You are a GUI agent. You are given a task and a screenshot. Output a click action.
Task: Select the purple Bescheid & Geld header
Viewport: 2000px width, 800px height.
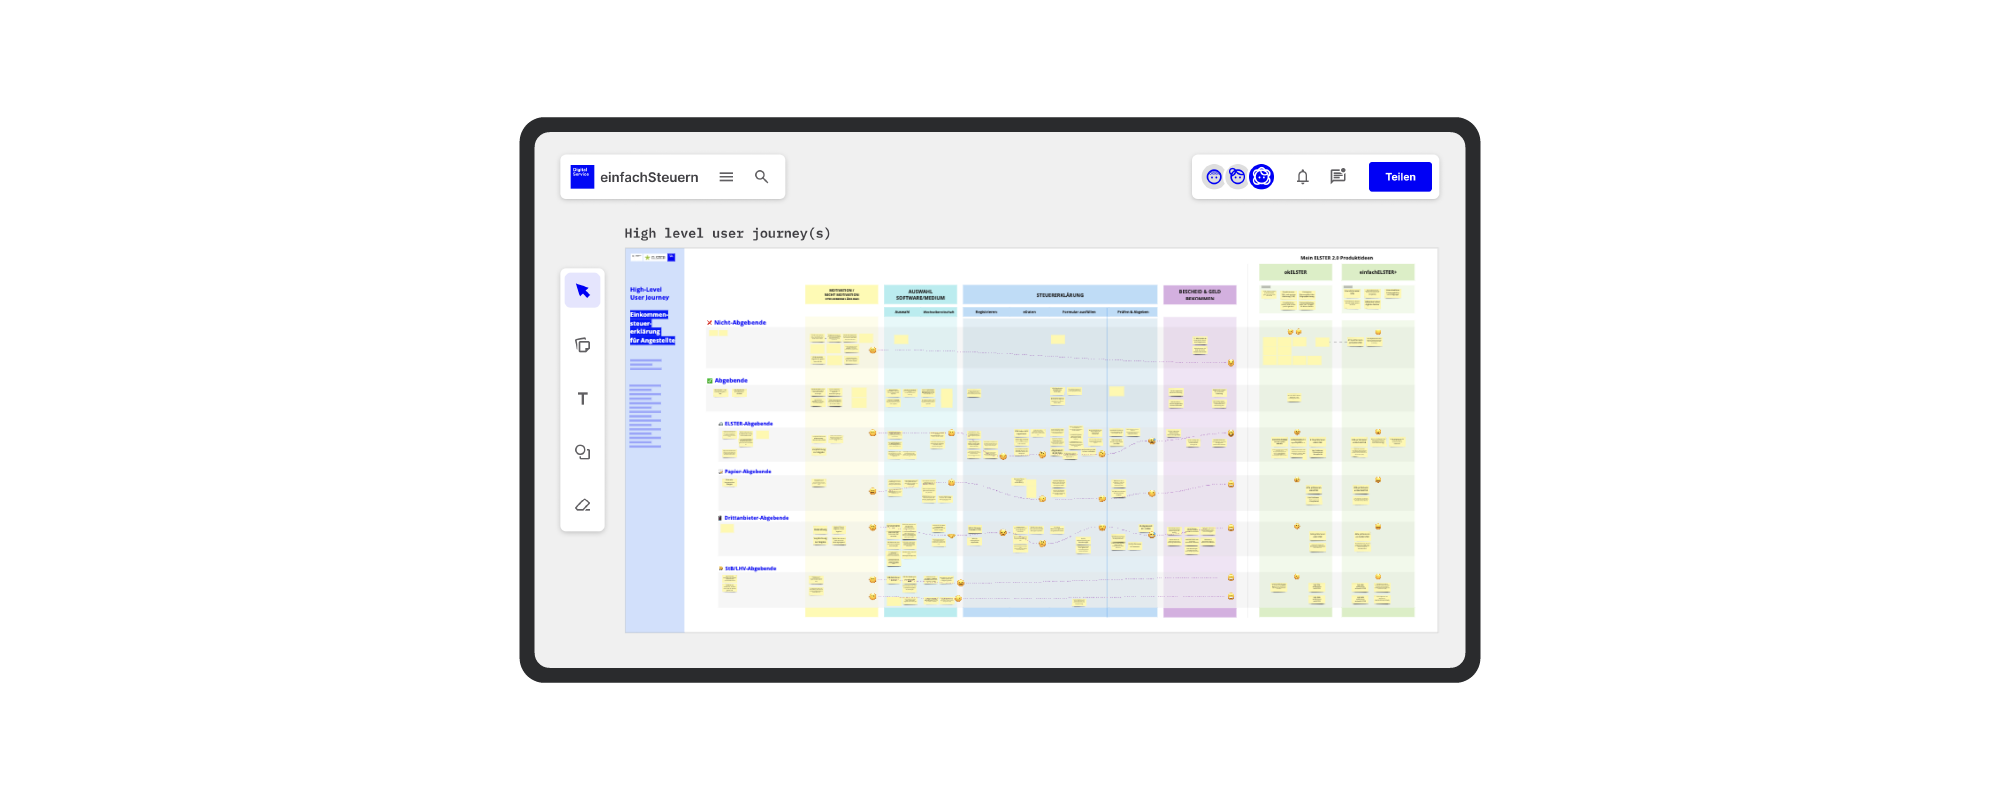coord(1199,294)
